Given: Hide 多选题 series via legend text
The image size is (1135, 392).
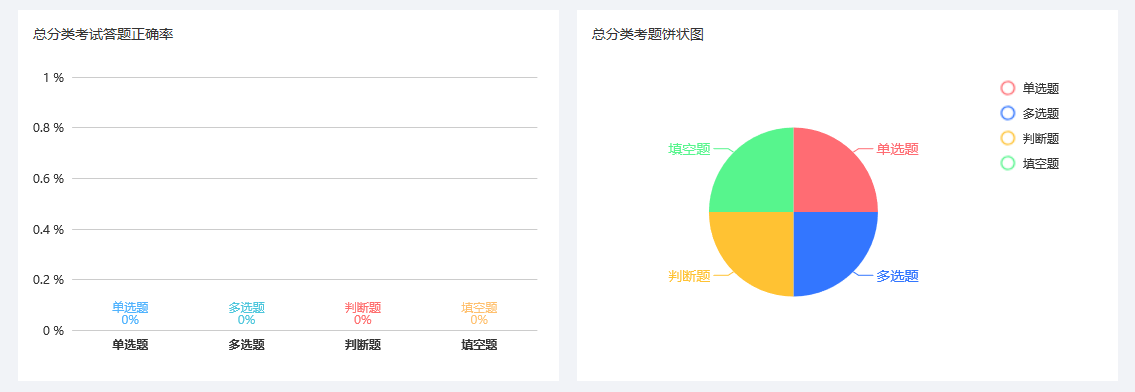Looking at the screenshot, I should [1041, 114].
